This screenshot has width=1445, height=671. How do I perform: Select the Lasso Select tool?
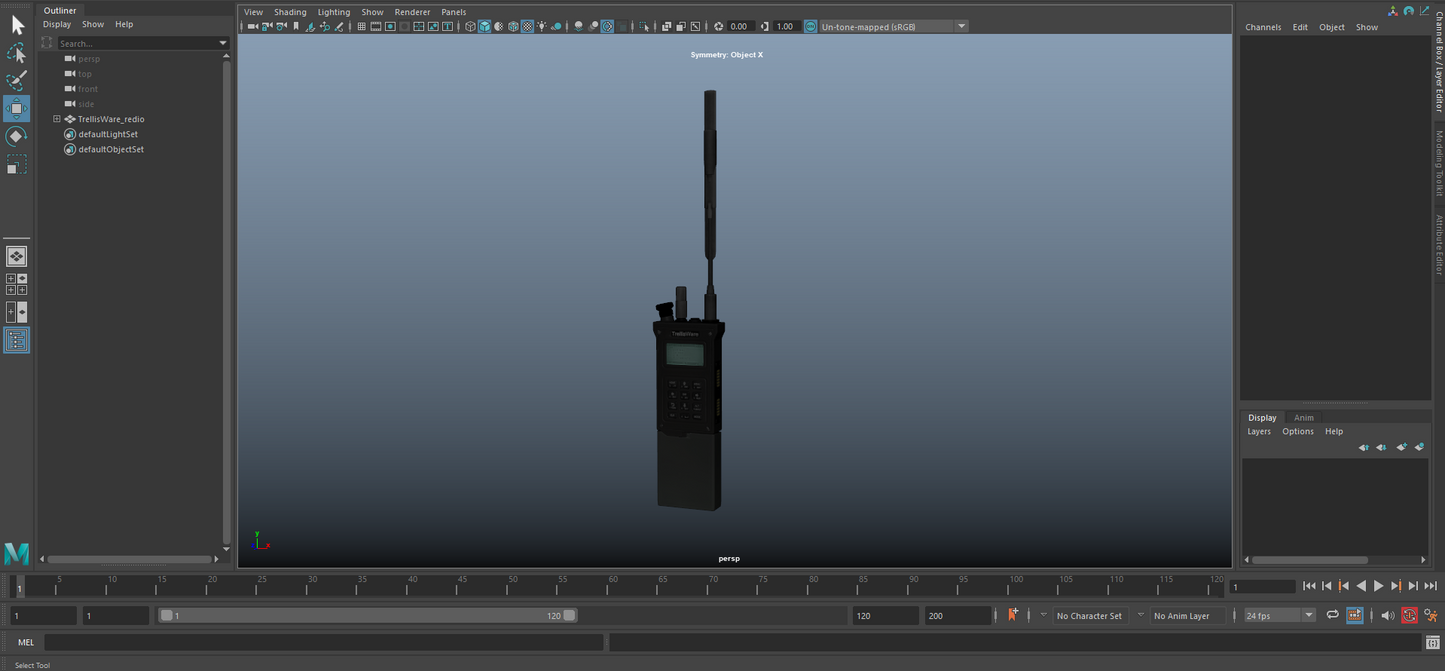click(16, 53)
